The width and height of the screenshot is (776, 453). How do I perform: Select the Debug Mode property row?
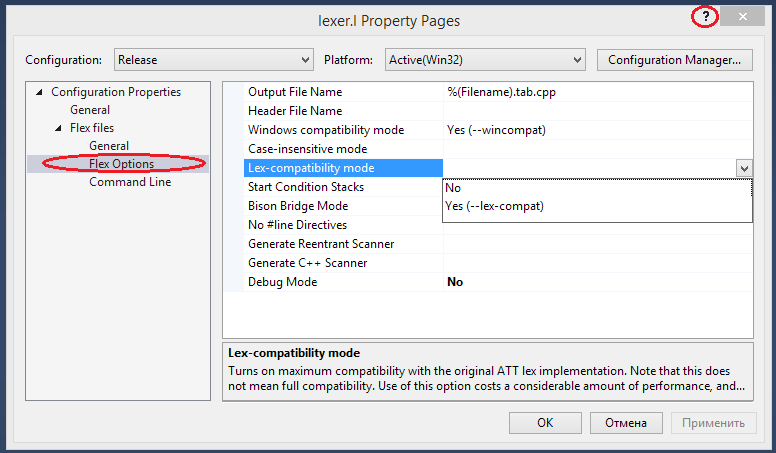[x=282, y=282]
